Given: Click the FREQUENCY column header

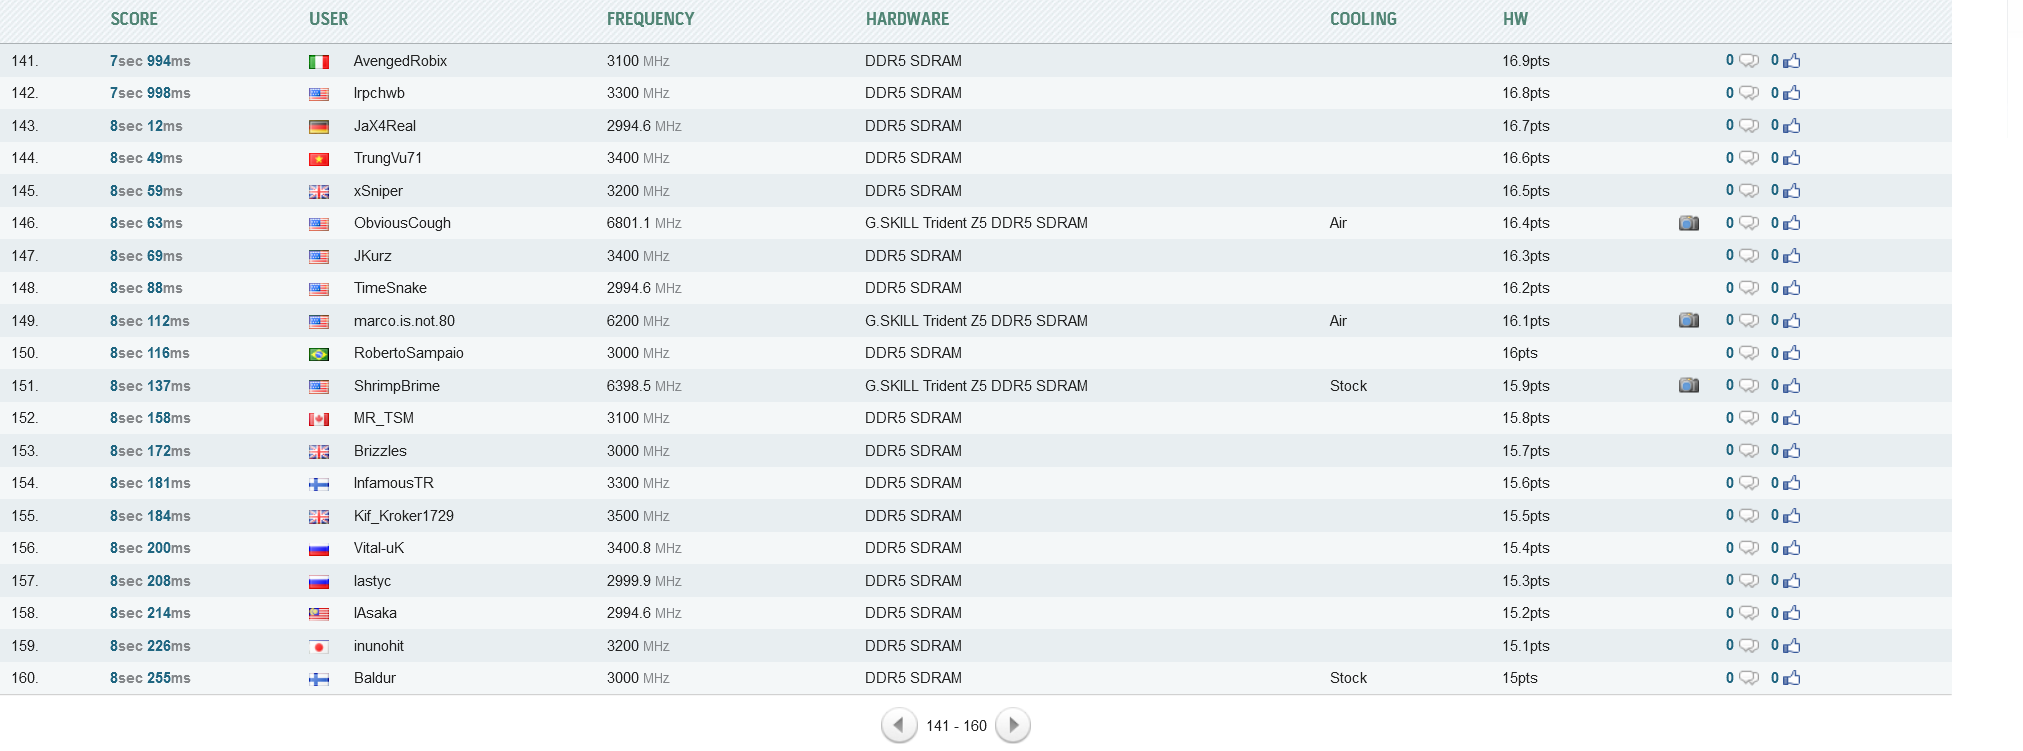Looking at the screenshot, I should coord(650,19).
